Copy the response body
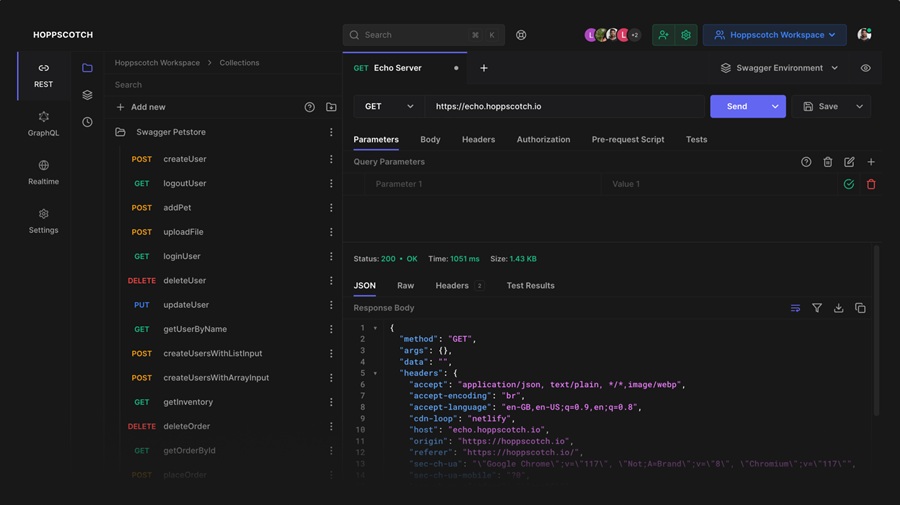Screen dimensions: 900x505 (860, 308)
